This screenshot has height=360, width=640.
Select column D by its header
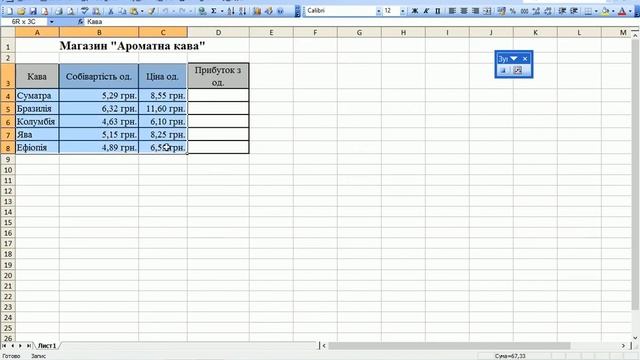tap(218, 32)
